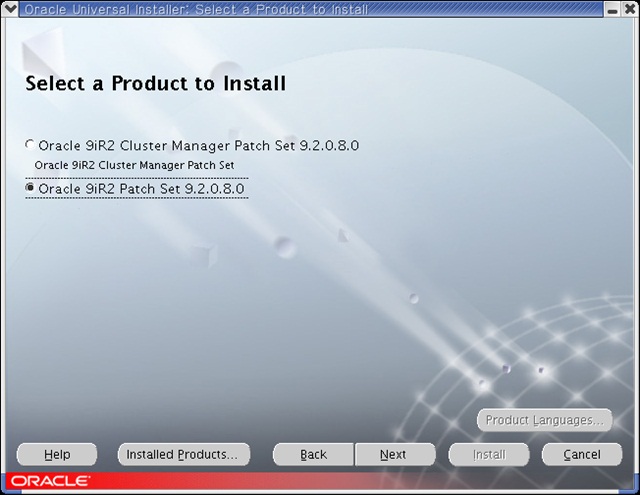Open the Help button
This screenshot has width=640, height=495.
[x=57, y=454]
